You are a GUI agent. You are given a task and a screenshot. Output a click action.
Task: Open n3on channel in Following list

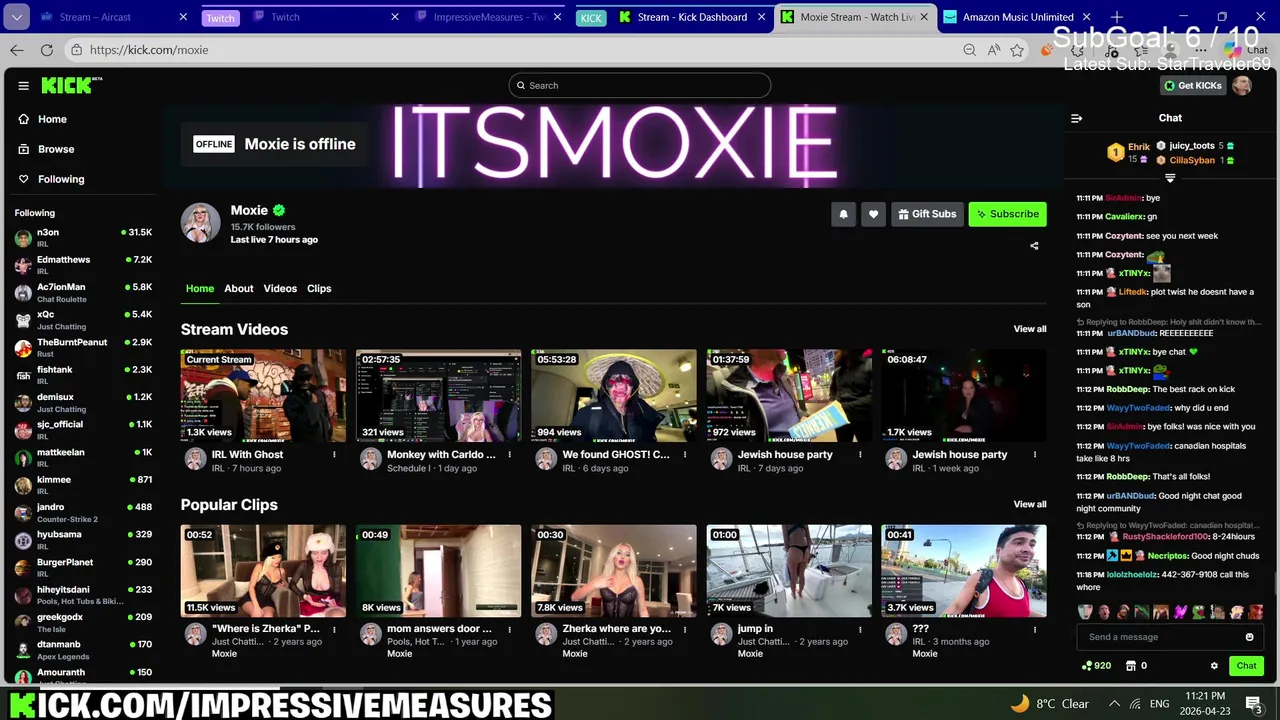[x=83, y=238]
